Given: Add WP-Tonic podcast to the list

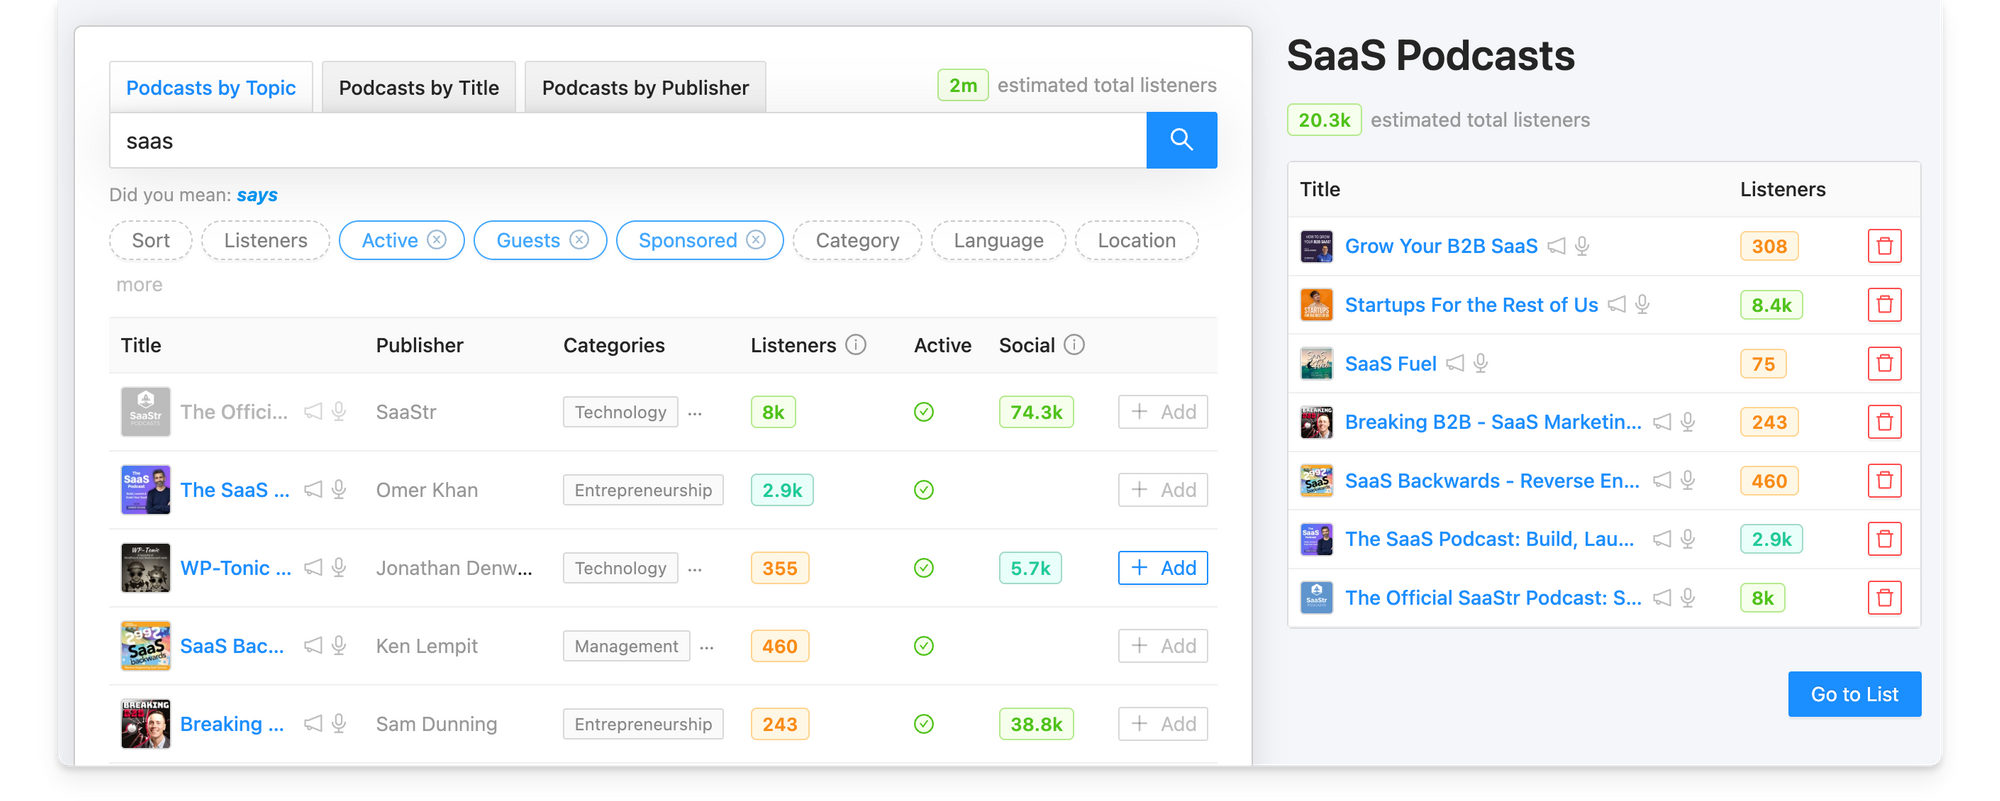Looking at the screenshot, I should point(1163,568).
